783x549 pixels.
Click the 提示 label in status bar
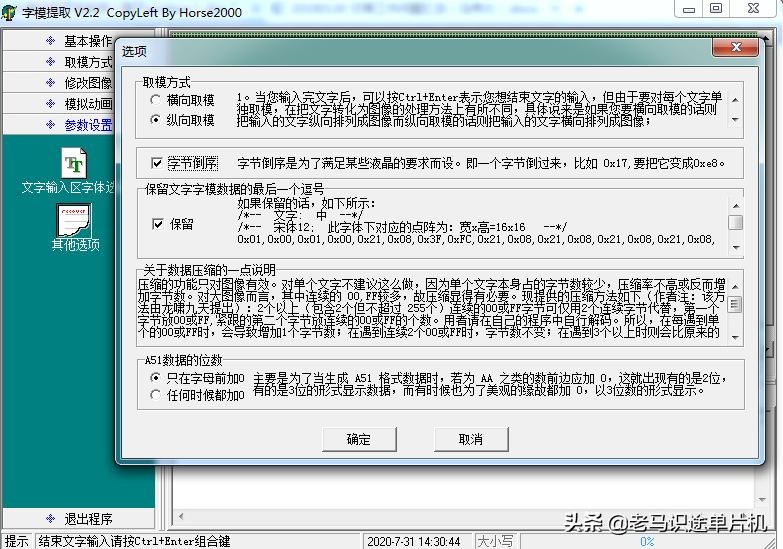pyautogui.click(x=17, y=541)
